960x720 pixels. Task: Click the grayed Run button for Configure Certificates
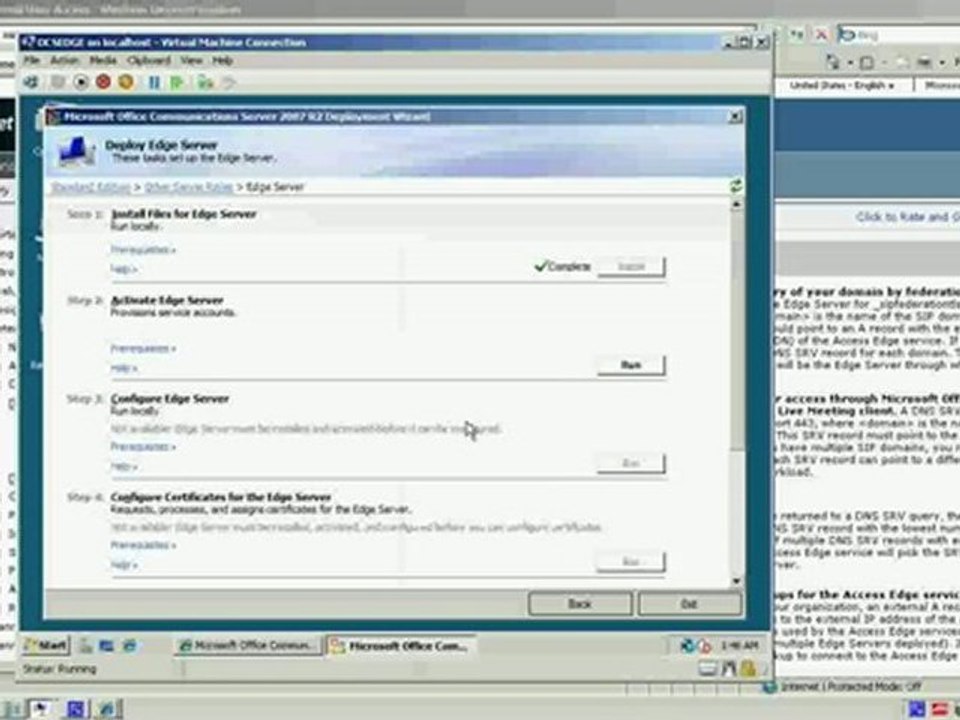tap(631, 562)
